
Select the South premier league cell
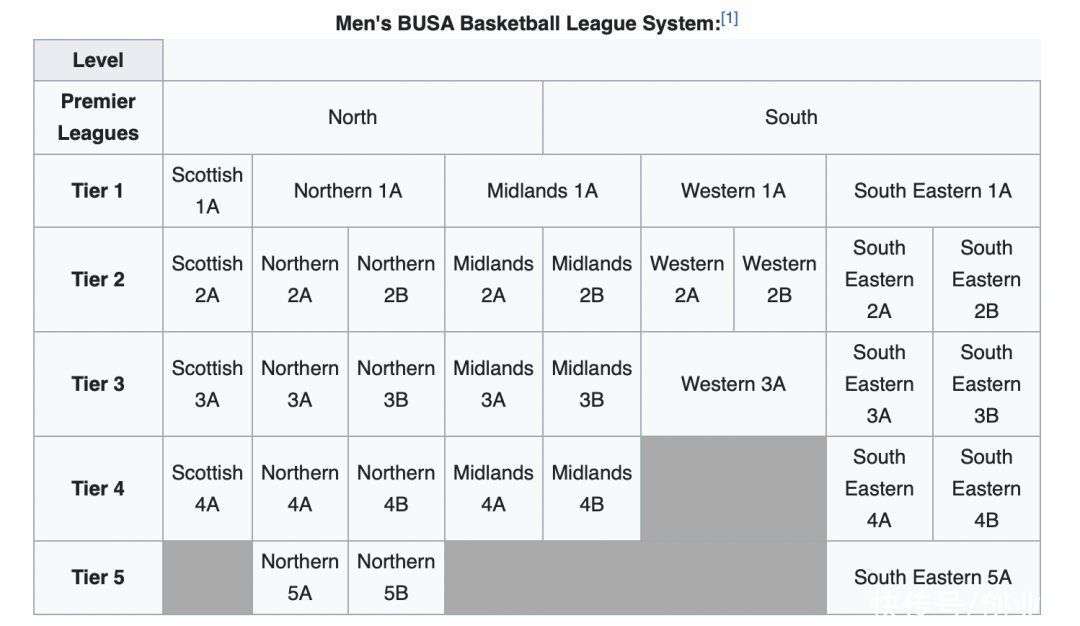click(790, 117)
